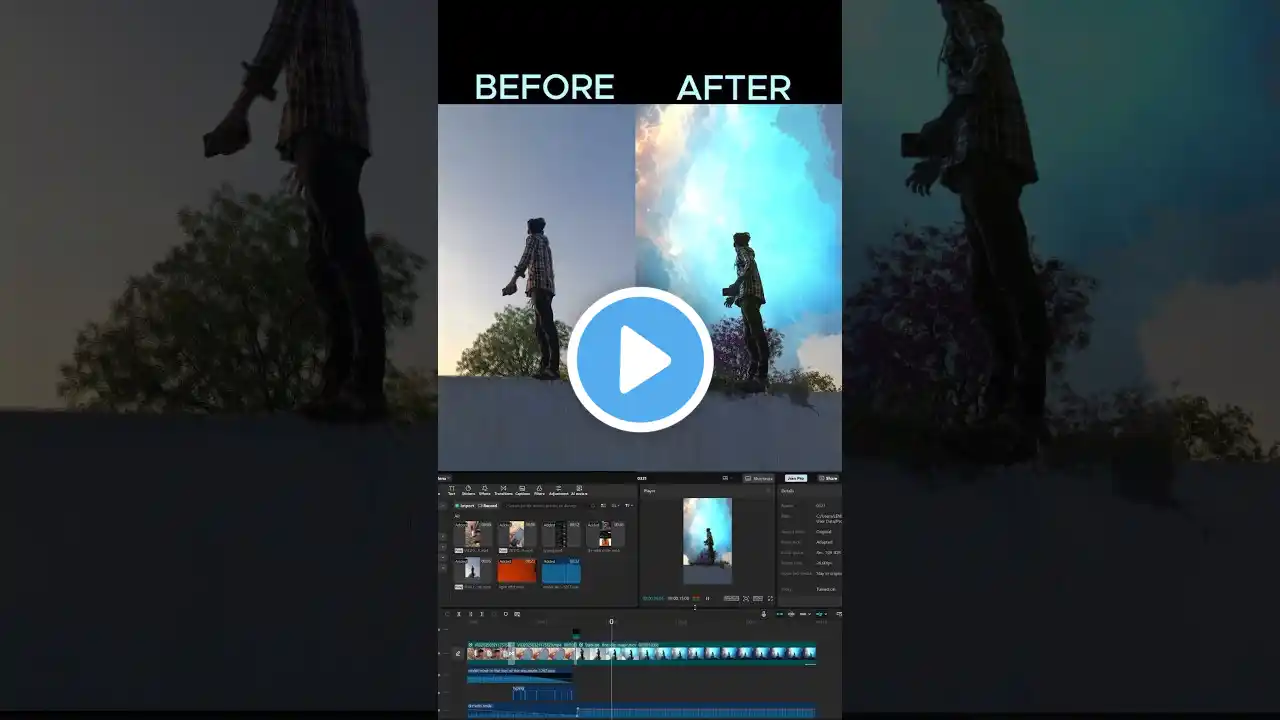Select the orange light effect media thumbnail

coord(517,571)
